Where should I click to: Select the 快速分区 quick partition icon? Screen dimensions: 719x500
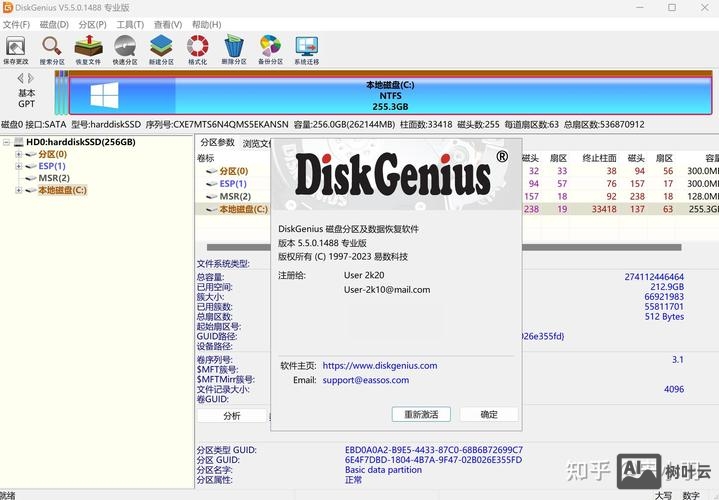point(125,50)
